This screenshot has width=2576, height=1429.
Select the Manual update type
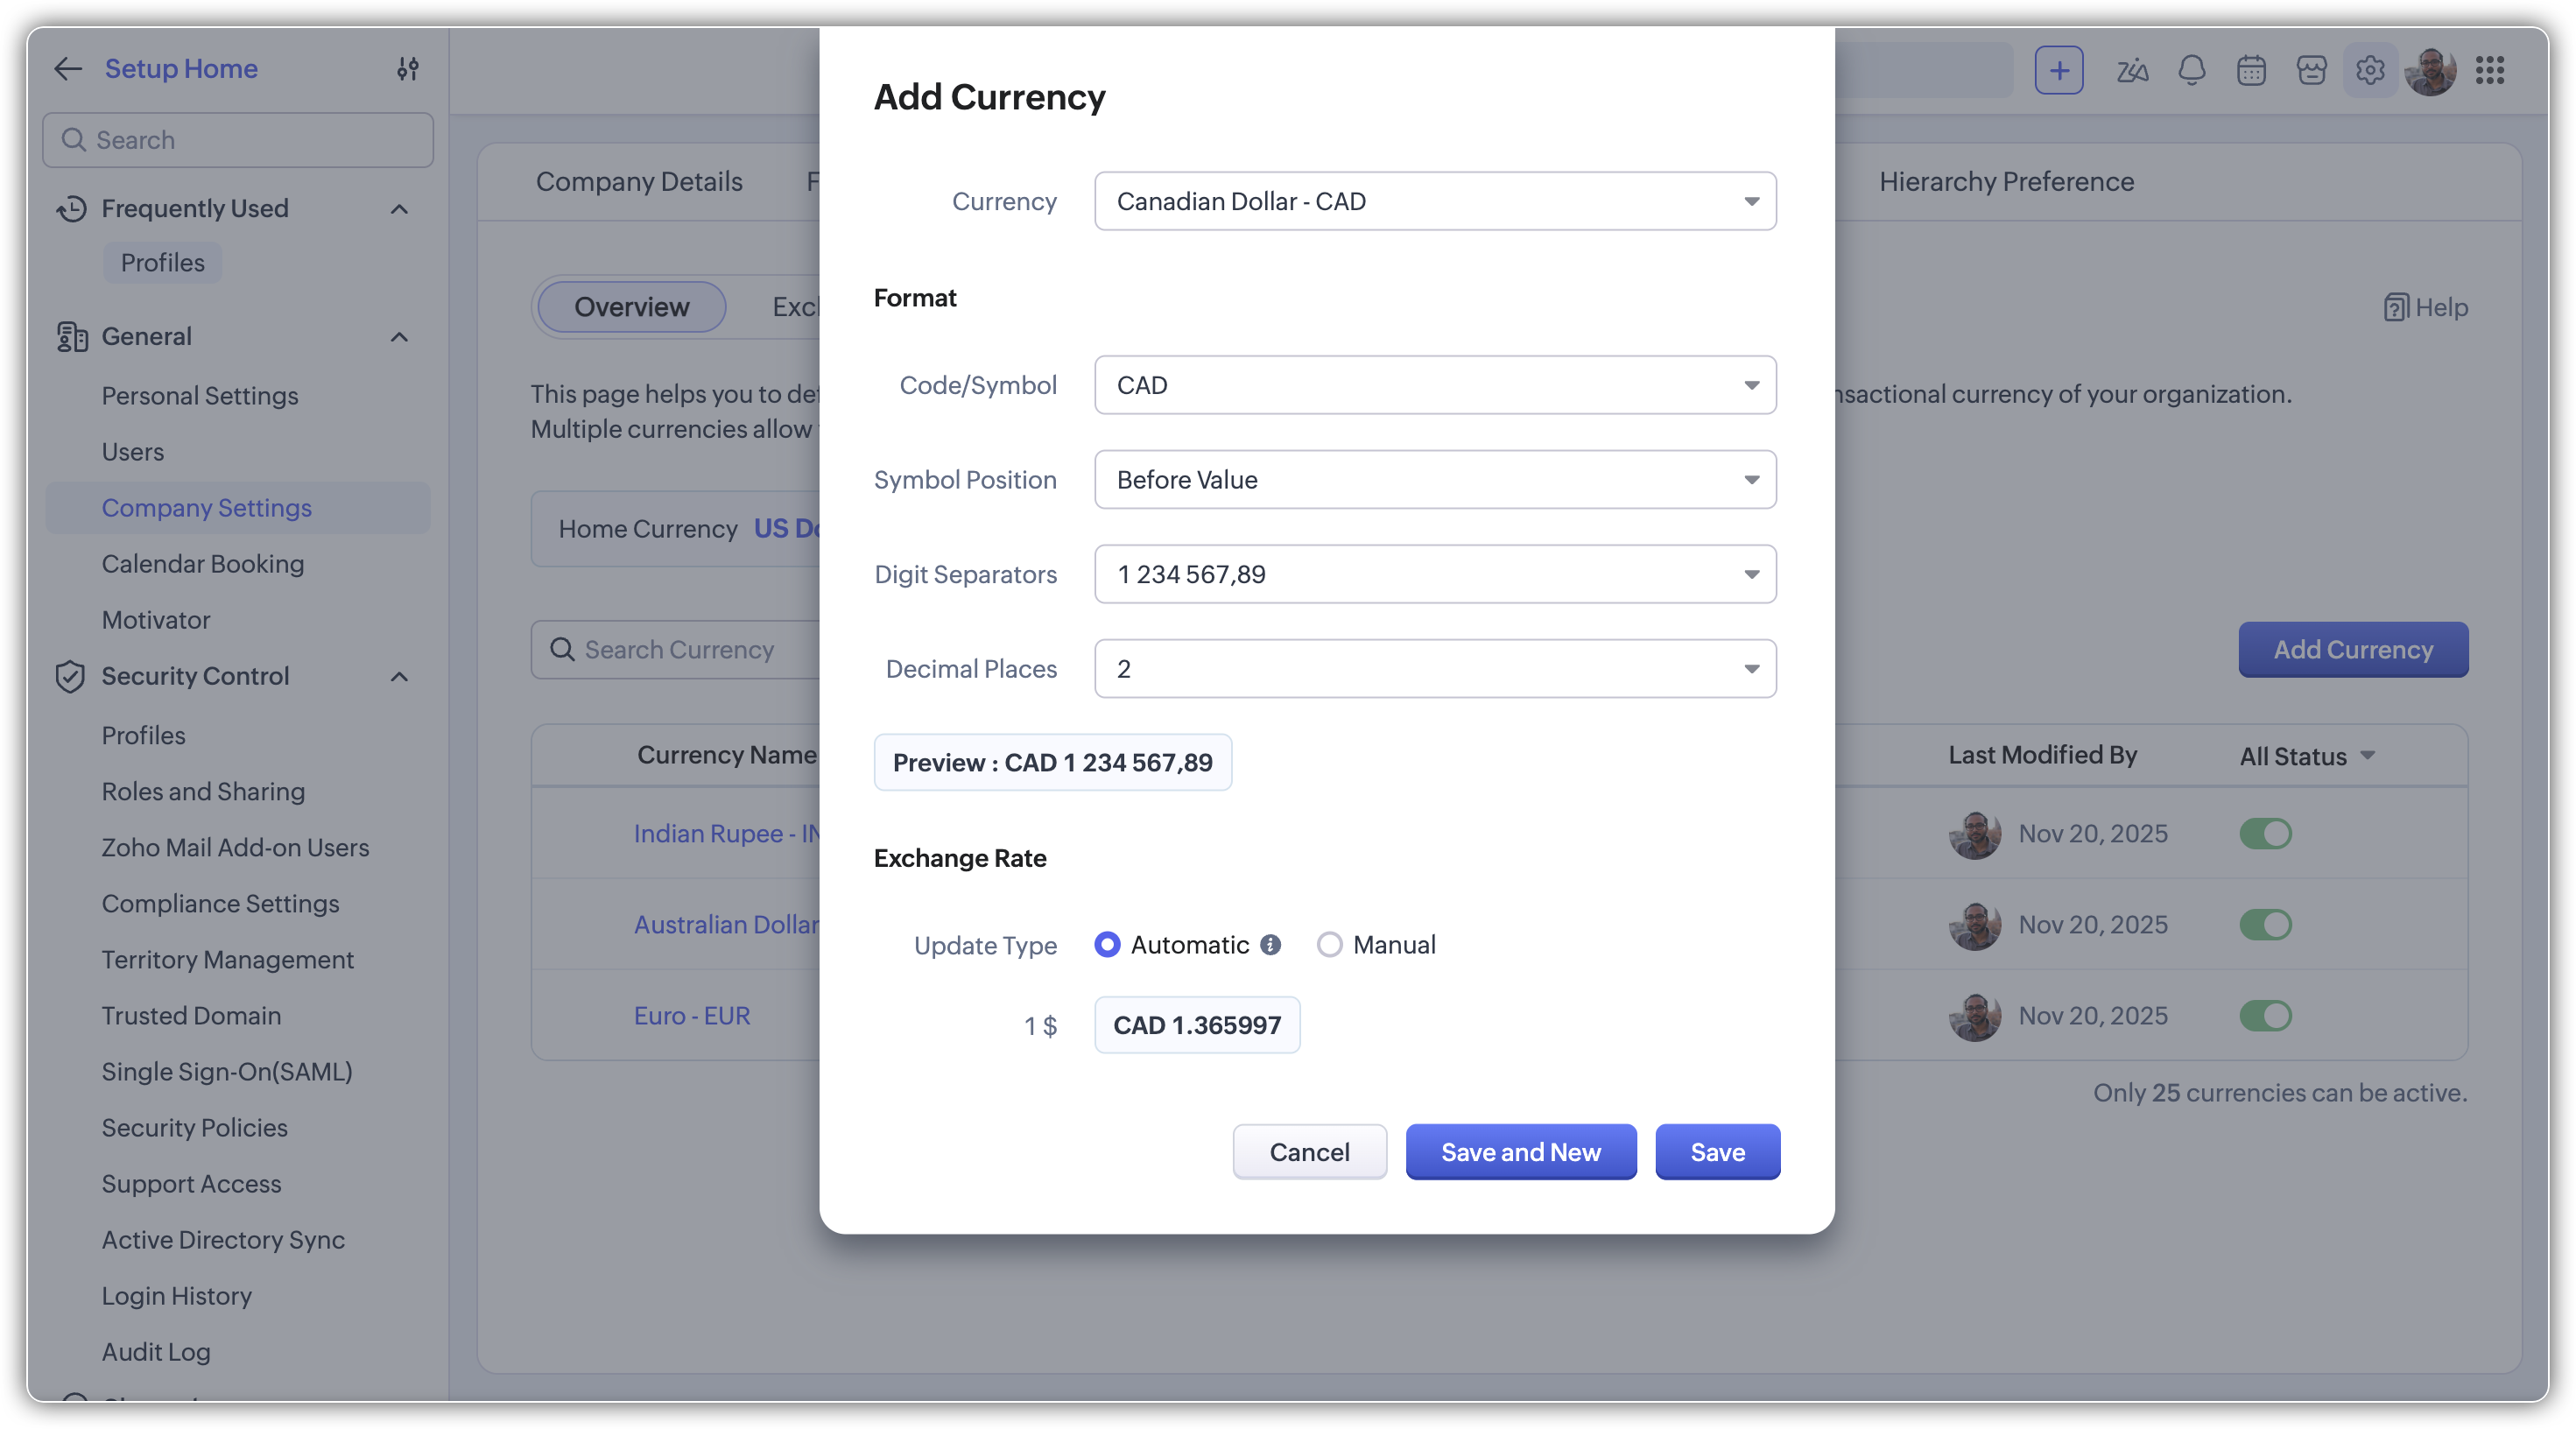pyautogui.click(x=1329, y=944)
